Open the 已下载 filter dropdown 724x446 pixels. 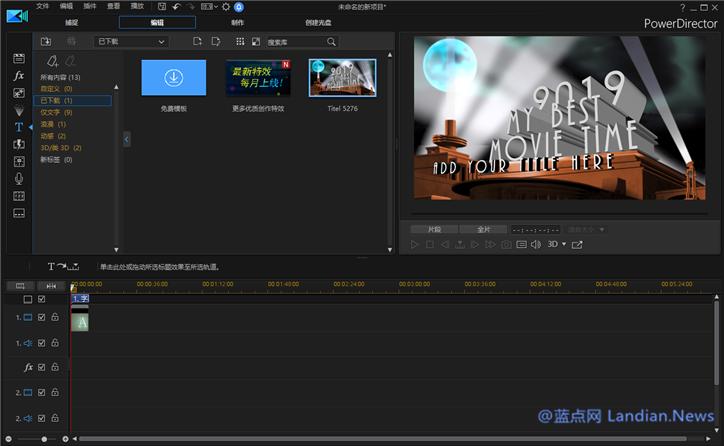131,42
